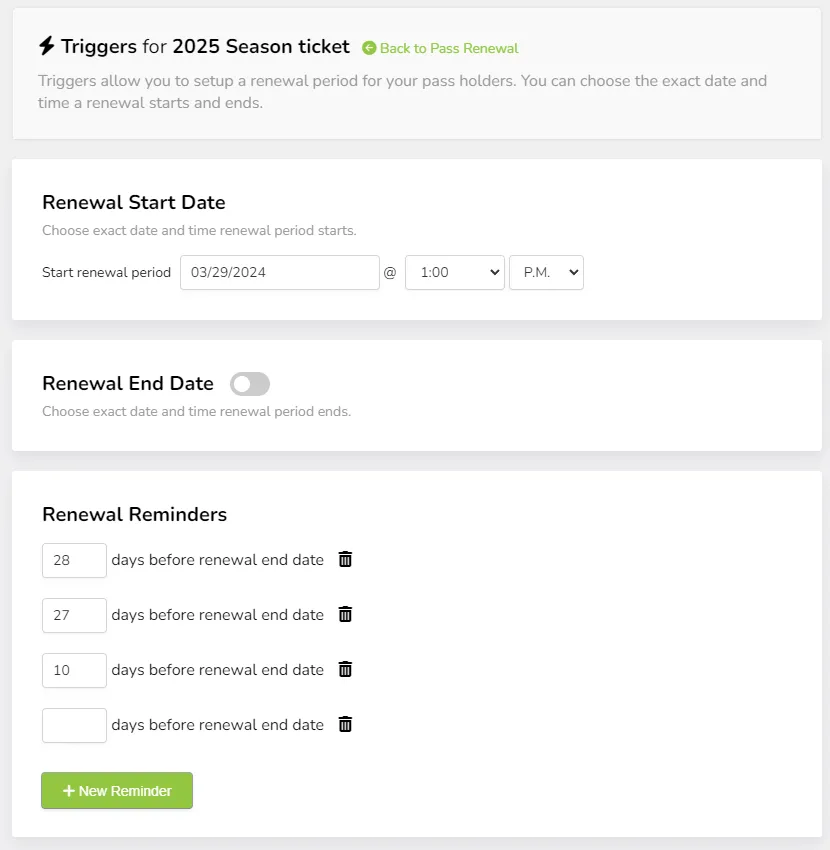Delete the 27 days reminder with trash icon

(x=345, y=614)
